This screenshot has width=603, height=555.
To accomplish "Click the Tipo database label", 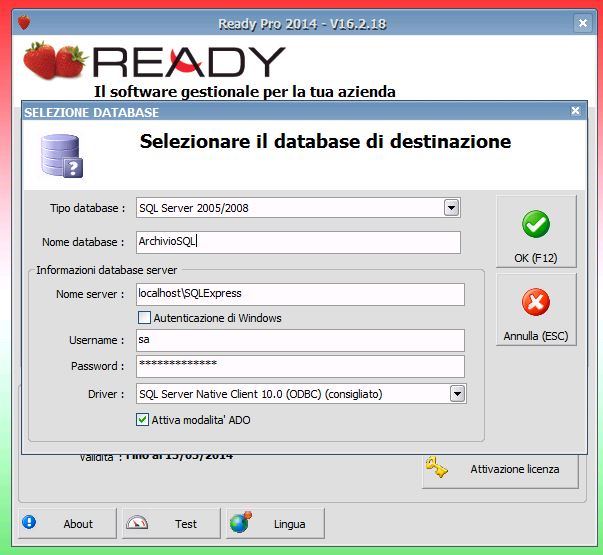I will click(88, 208).
